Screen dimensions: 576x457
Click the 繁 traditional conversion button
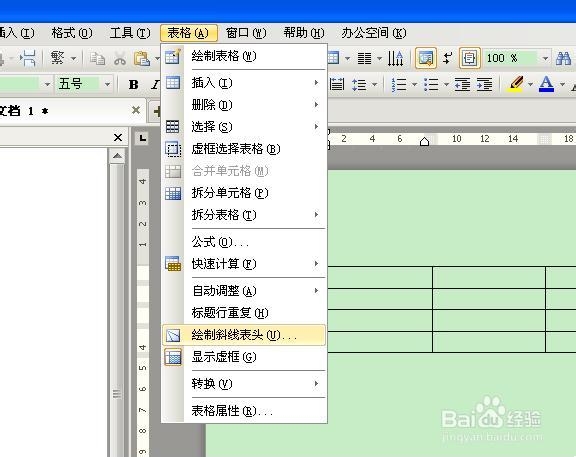58,58
